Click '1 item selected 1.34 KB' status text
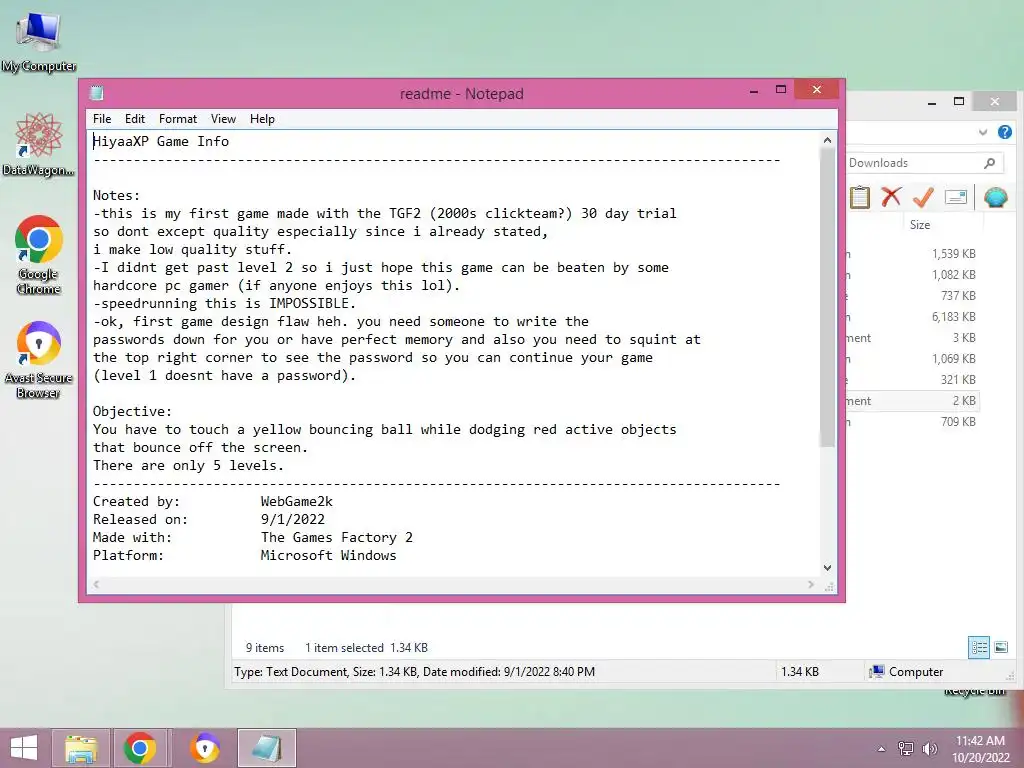1024x768 pixels. (x=366, y=648)
